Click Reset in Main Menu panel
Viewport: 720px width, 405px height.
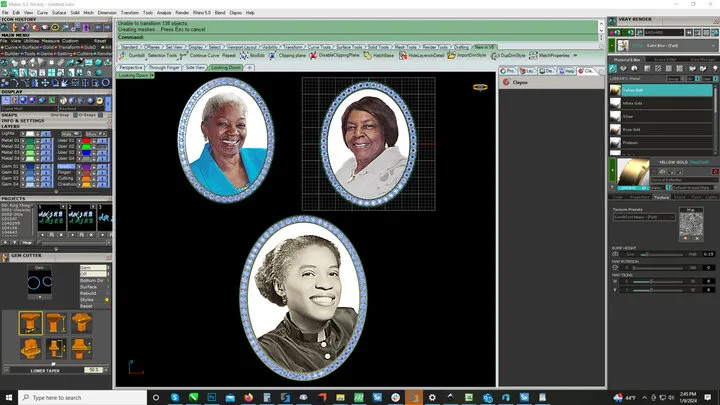click(x=100, y=41)
